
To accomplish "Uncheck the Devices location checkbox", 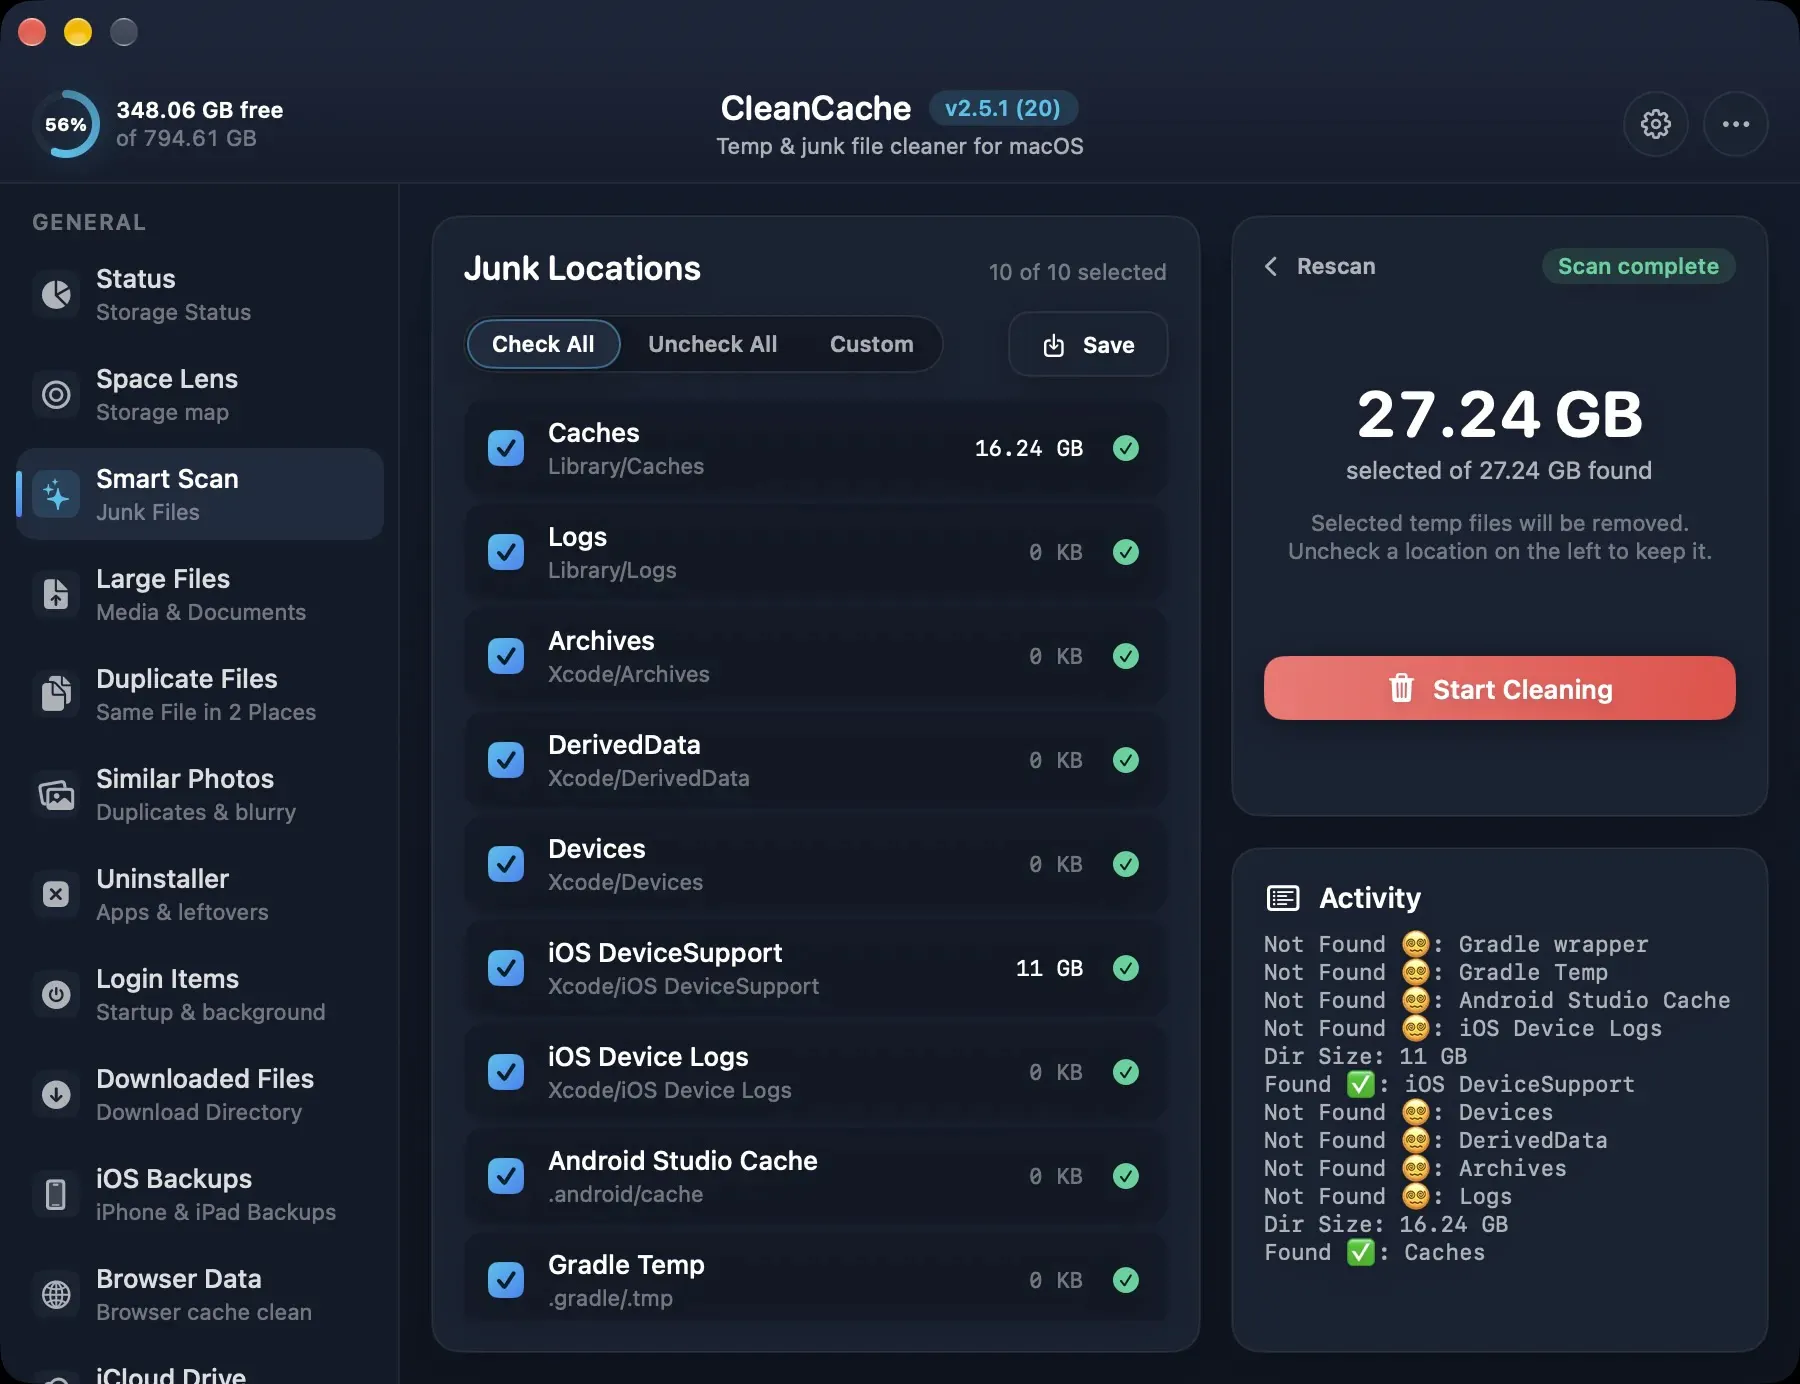I will (506, 864).
